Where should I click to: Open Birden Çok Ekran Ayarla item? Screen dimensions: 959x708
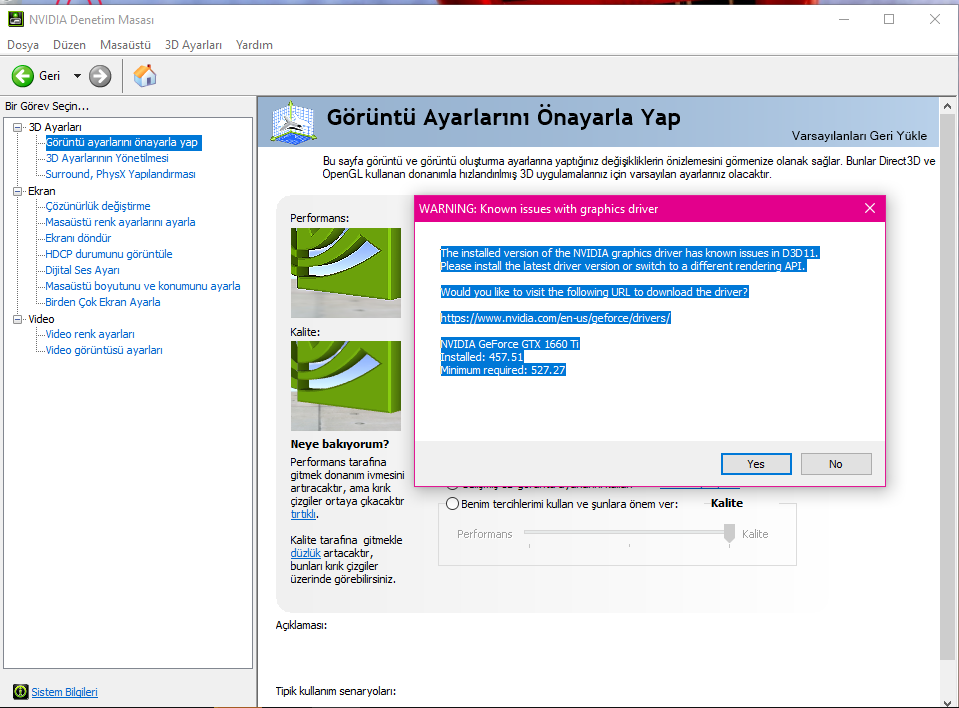pos(103,302)
